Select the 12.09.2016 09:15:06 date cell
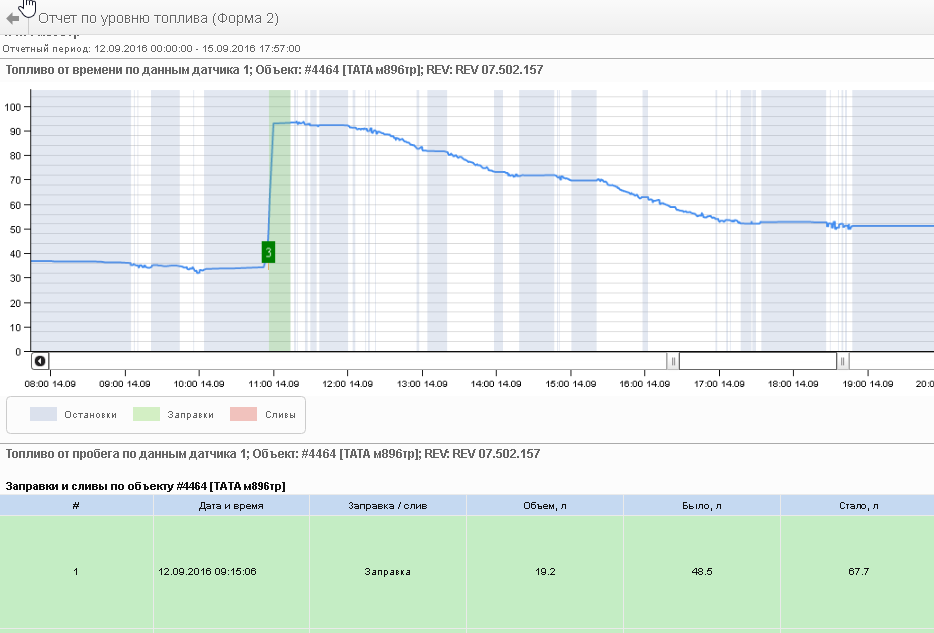The height and width of the screenshot is (633, 934). pos(207,572)
